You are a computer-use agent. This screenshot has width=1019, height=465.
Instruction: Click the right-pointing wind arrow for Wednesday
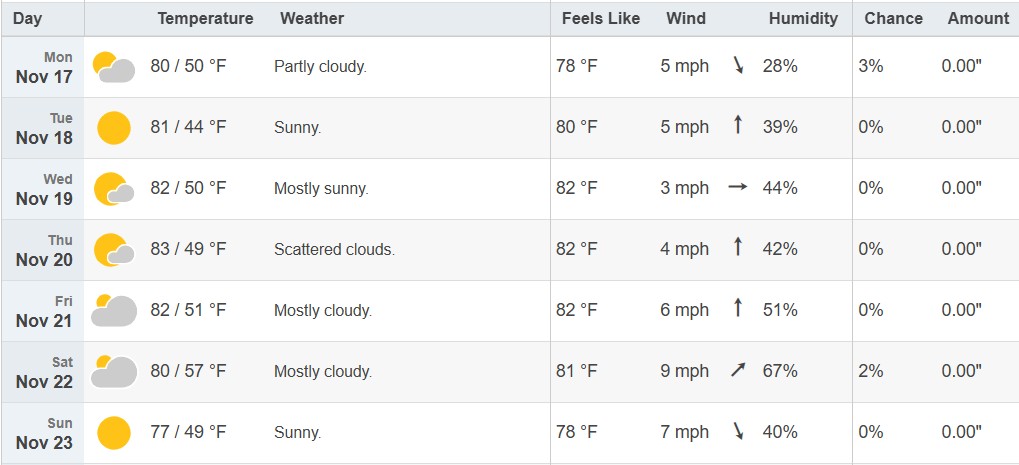coord(738,188)
